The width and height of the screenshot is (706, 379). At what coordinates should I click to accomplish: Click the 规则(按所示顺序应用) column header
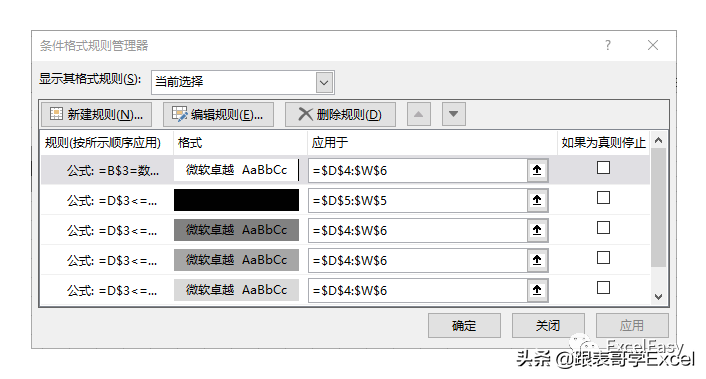107,143
